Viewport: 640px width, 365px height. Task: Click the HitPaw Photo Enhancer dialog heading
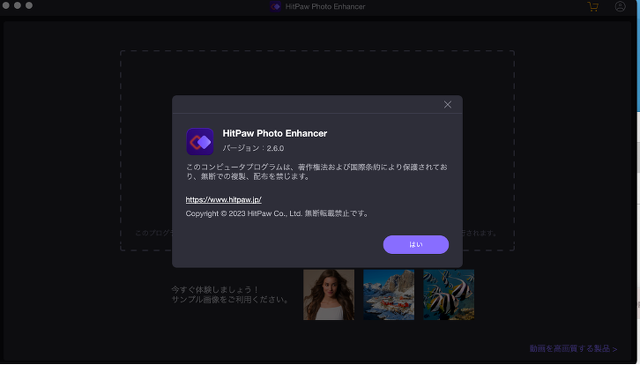click(275, 133)
